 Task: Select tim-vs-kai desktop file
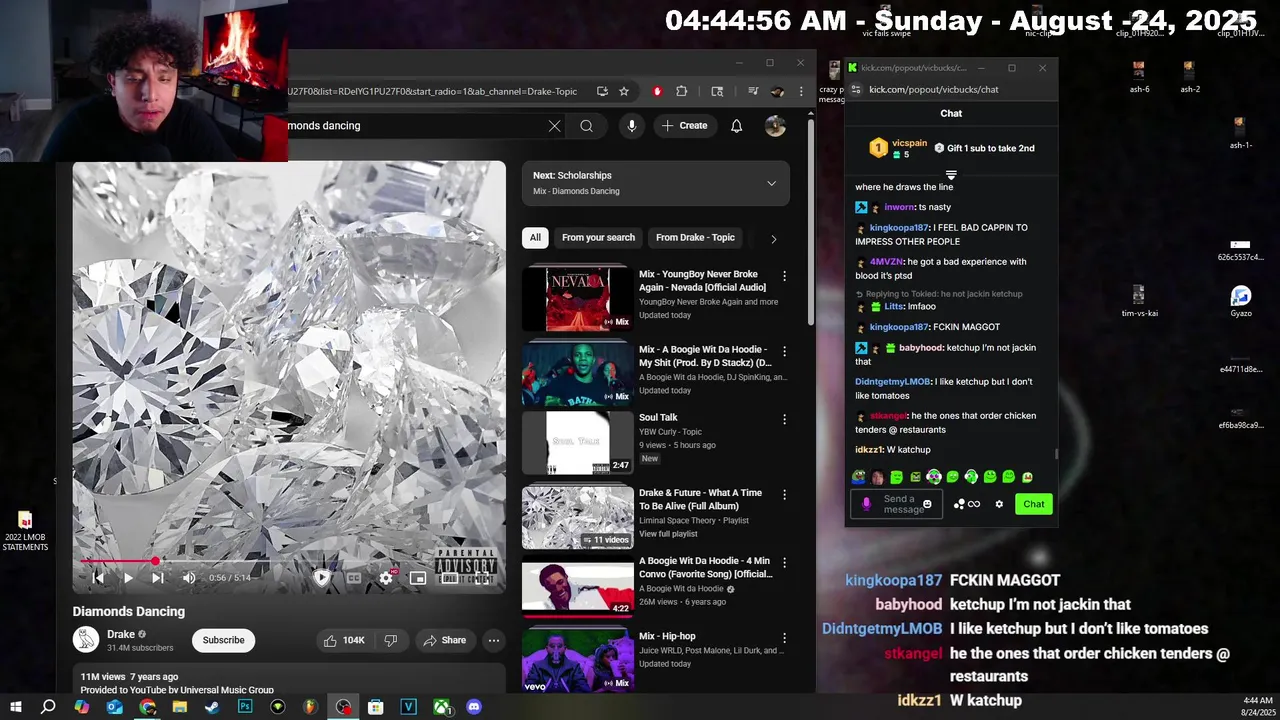pyautogui.click(x=1139, y=301)
